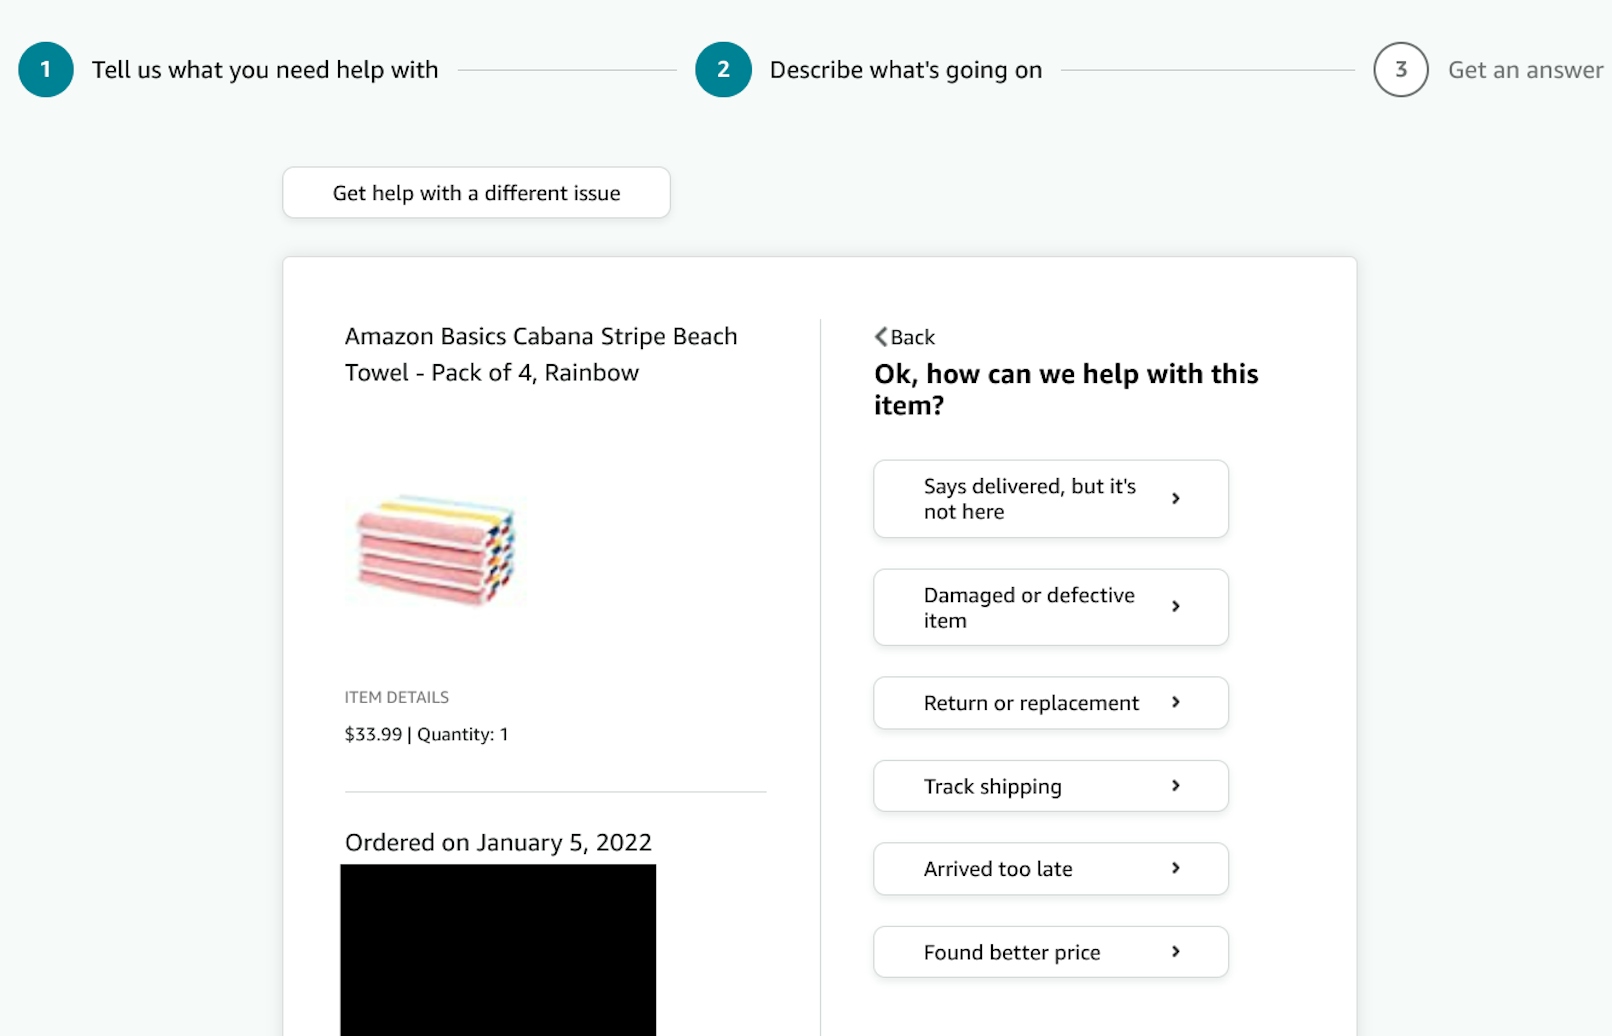Click the chevron on 'Track shipping'
The image size is (1612, 1036).
[x=1178, y=786]
